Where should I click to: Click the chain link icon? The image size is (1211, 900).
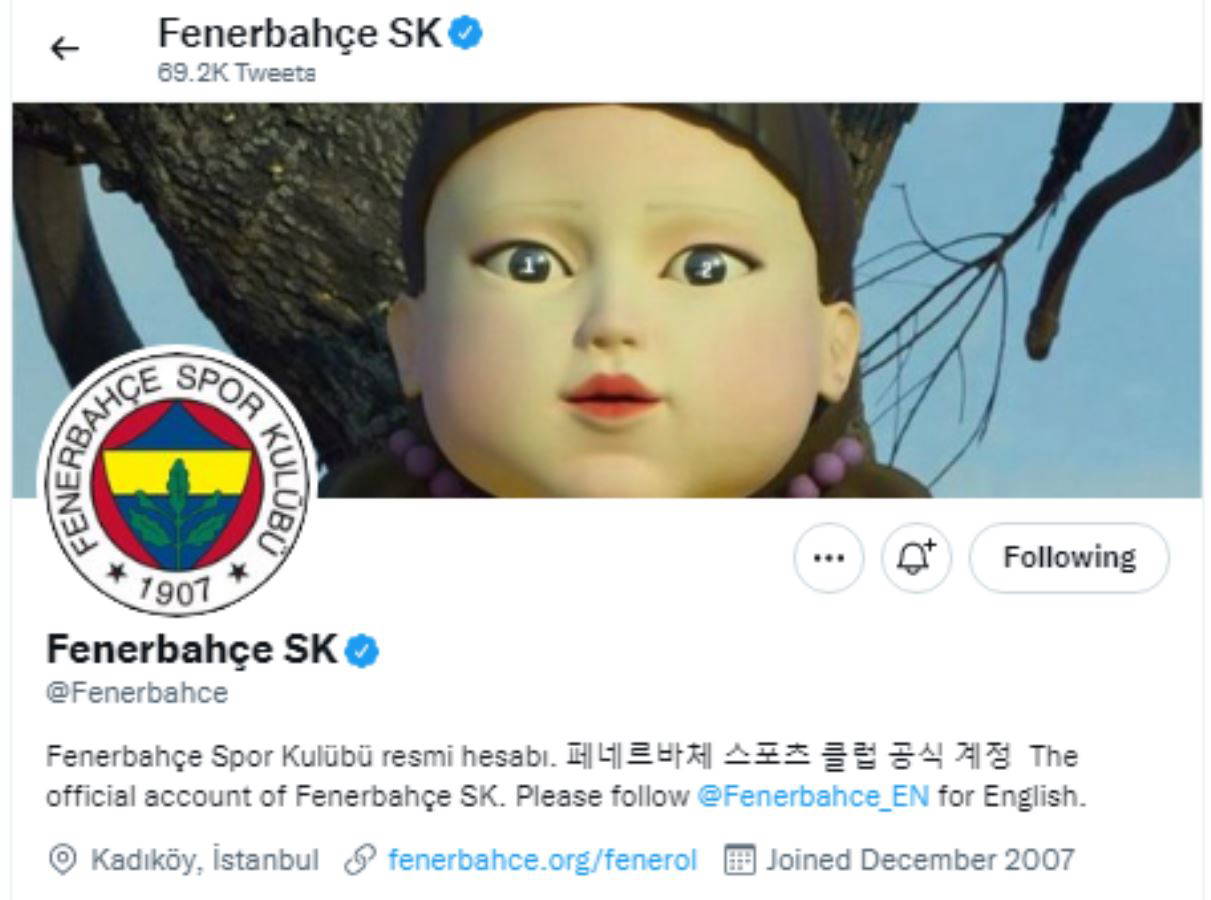pyautogui.click(x=359, y=860)
